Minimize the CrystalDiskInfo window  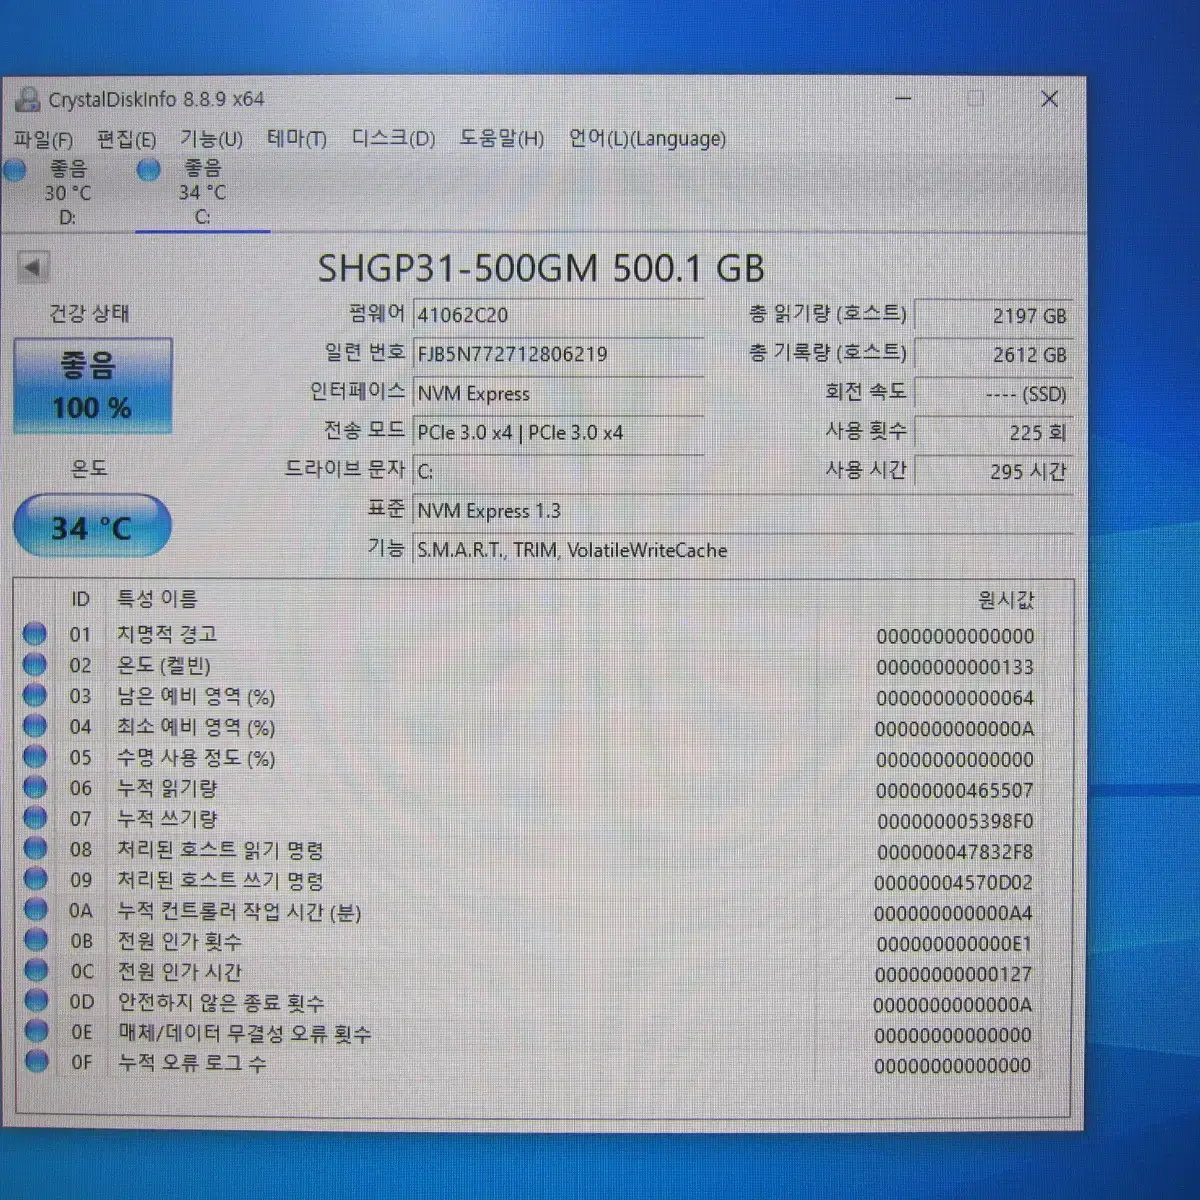click(903, 98)
